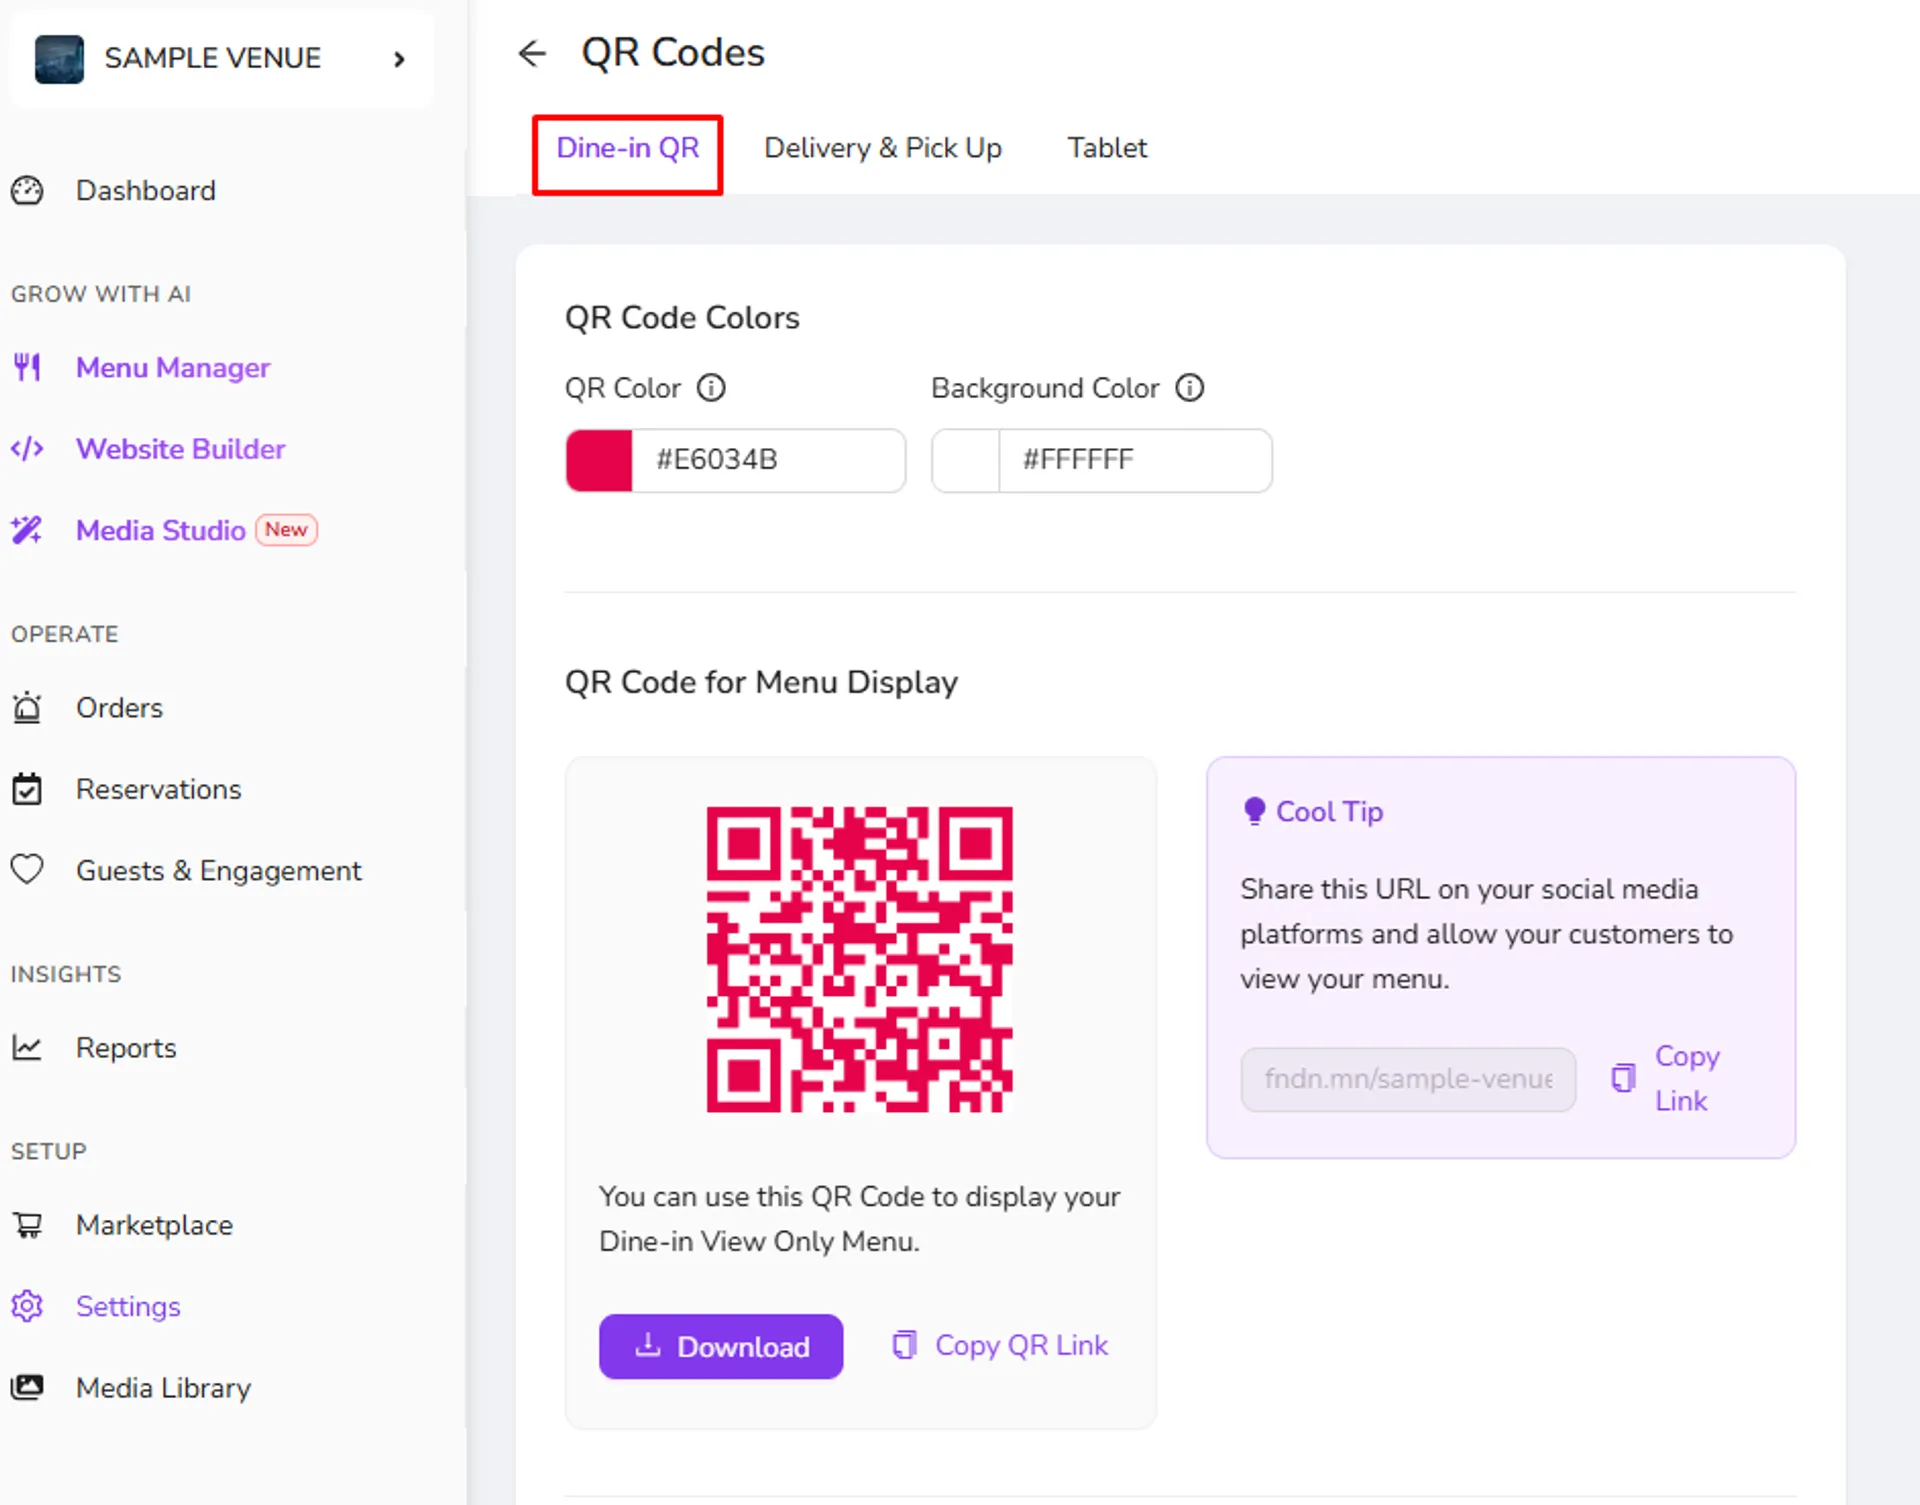
Task: Click the Reservations calendar icon
Action: tap(27, 789)
